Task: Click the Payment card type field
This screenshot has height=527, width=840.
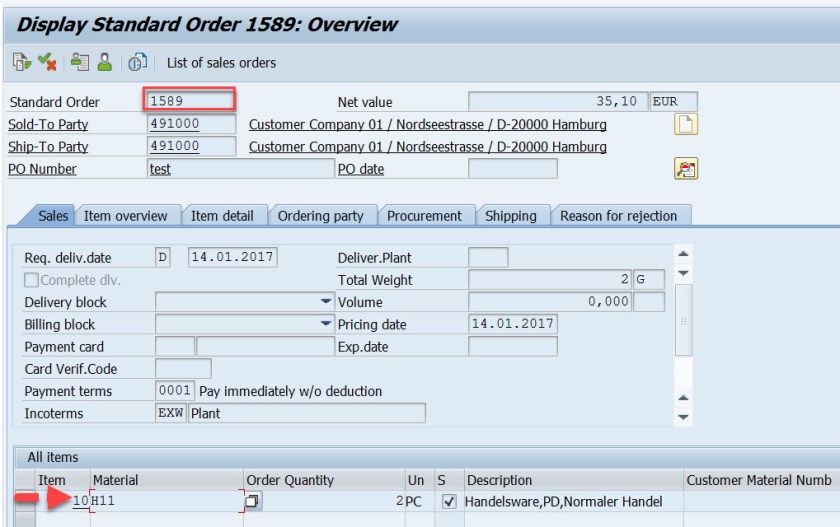Action: pyautogui.click(x=175, y=347)
